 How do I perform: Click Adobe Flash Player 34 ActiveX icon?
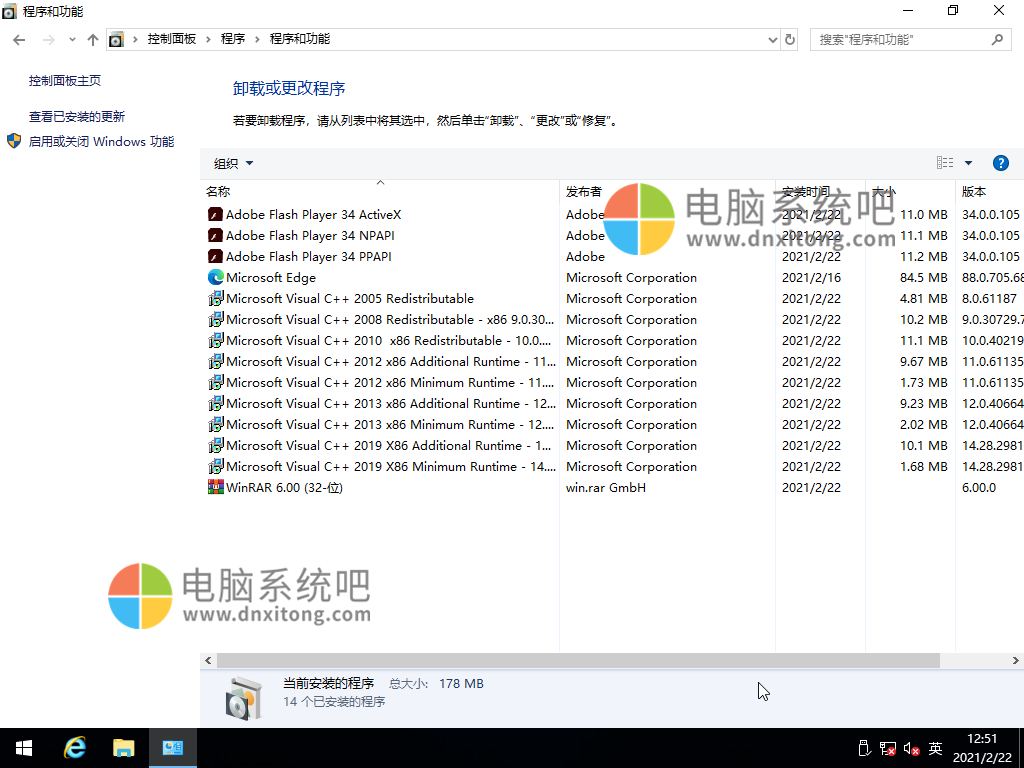coord(215,214)
